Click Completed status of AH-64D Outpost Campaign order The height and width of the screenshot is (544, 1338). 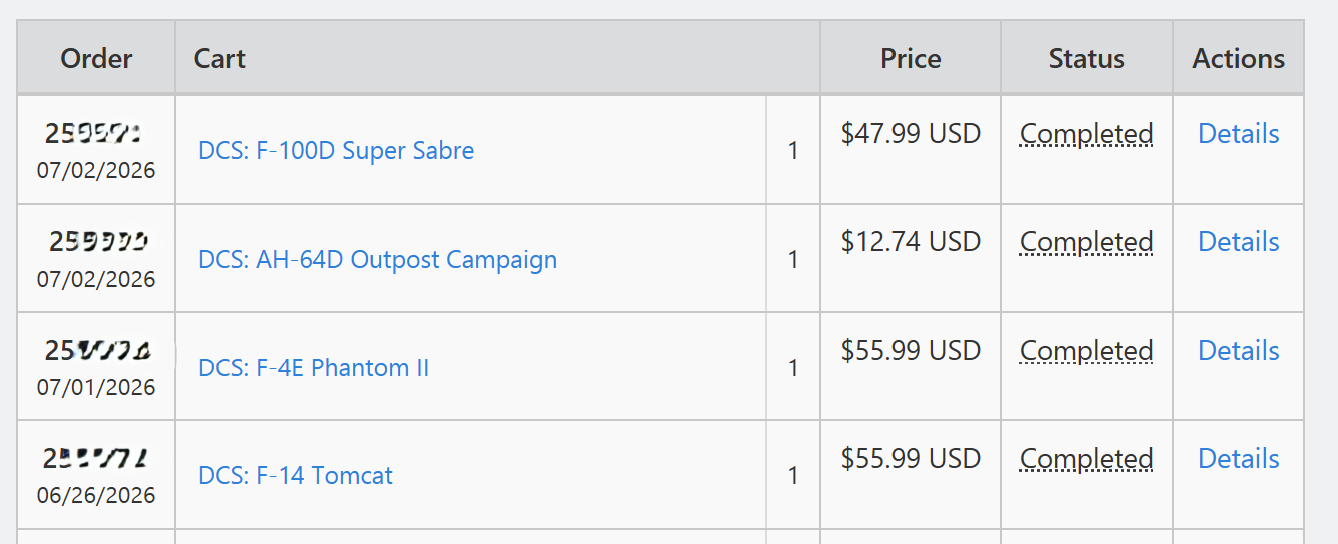[1086, 242]
